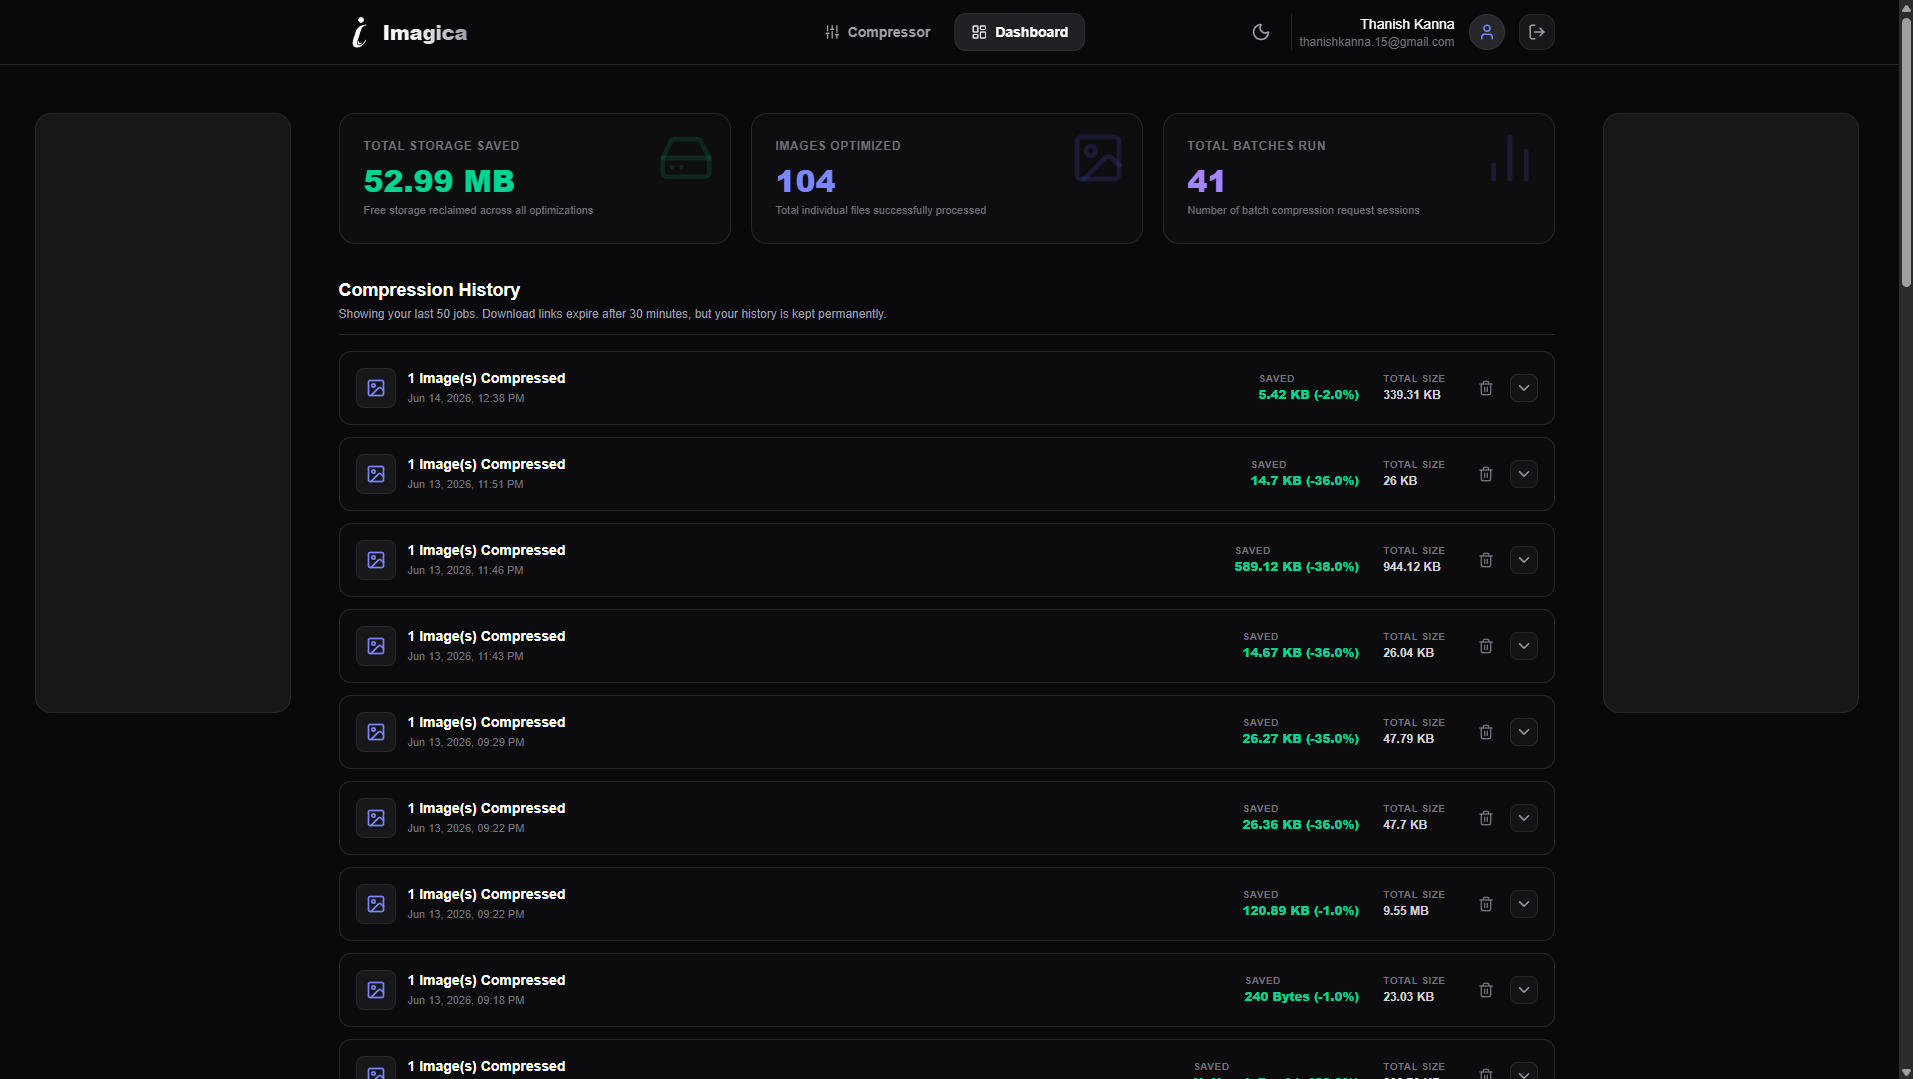Delete the Jun 13, 11:51 PM job
The height and width of the screenshot is (1079, 1913).
[x=1486, y=474]
